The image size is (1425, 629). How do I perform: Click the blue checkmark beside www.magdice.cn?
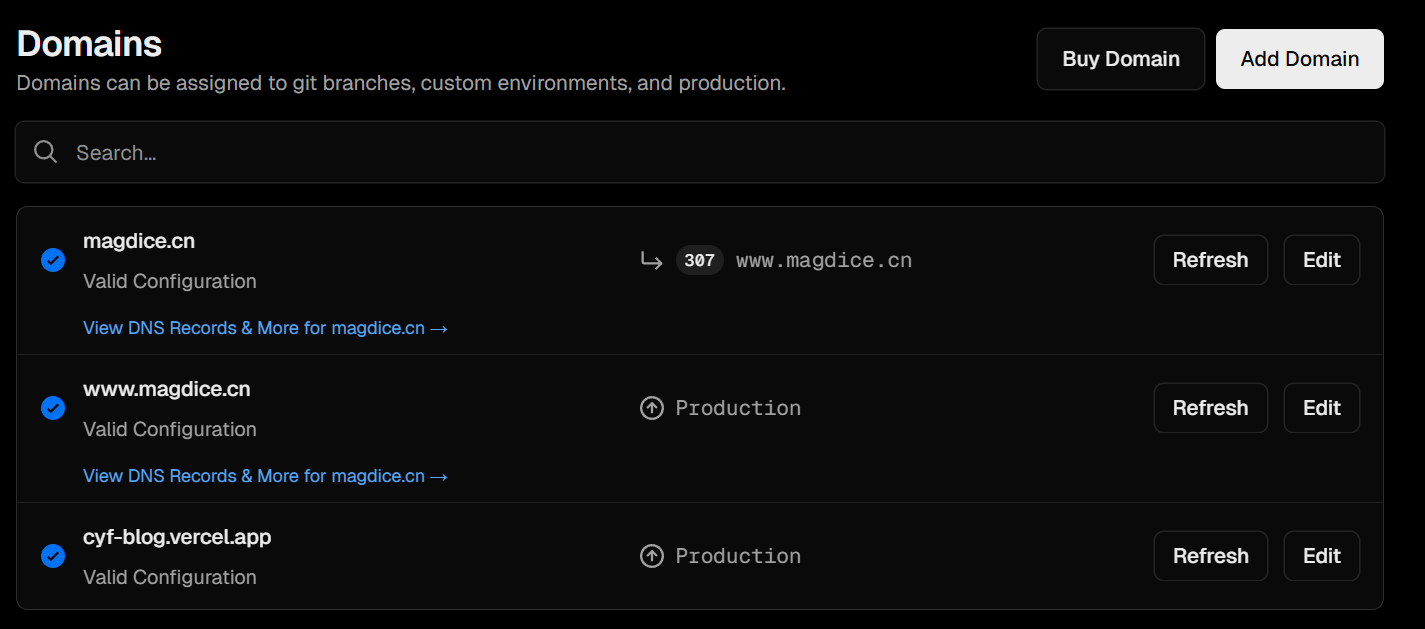(53, 409)
